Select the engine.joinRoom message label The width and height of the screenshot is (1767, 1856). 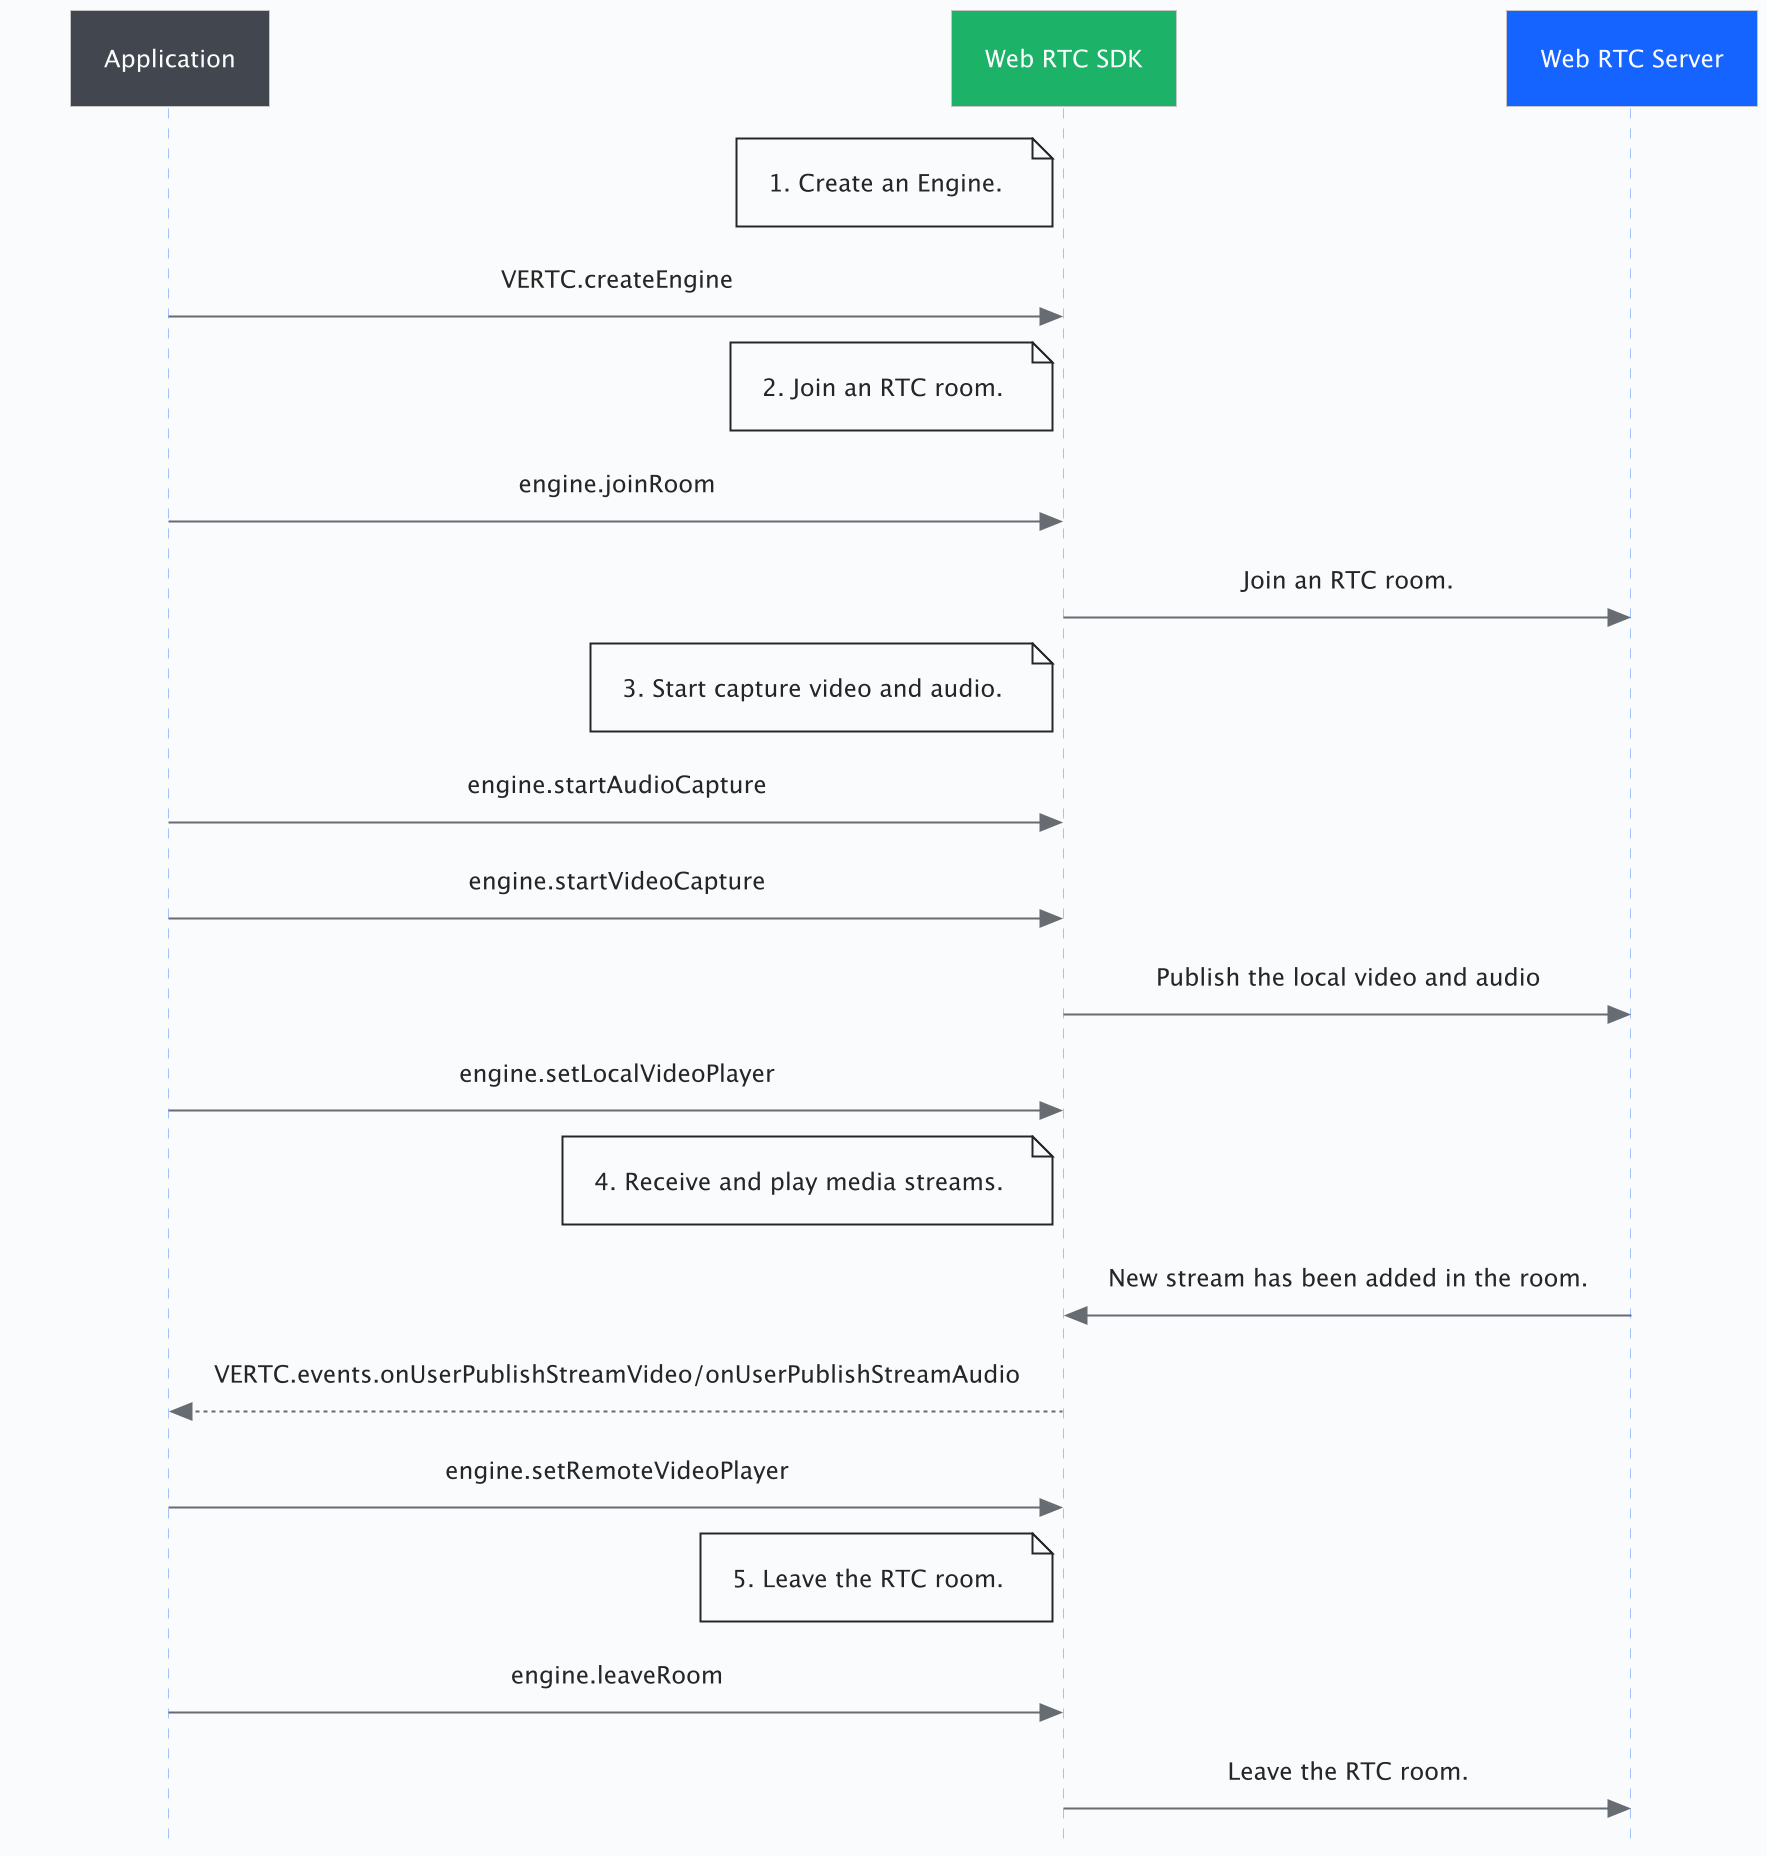(616, 484)
